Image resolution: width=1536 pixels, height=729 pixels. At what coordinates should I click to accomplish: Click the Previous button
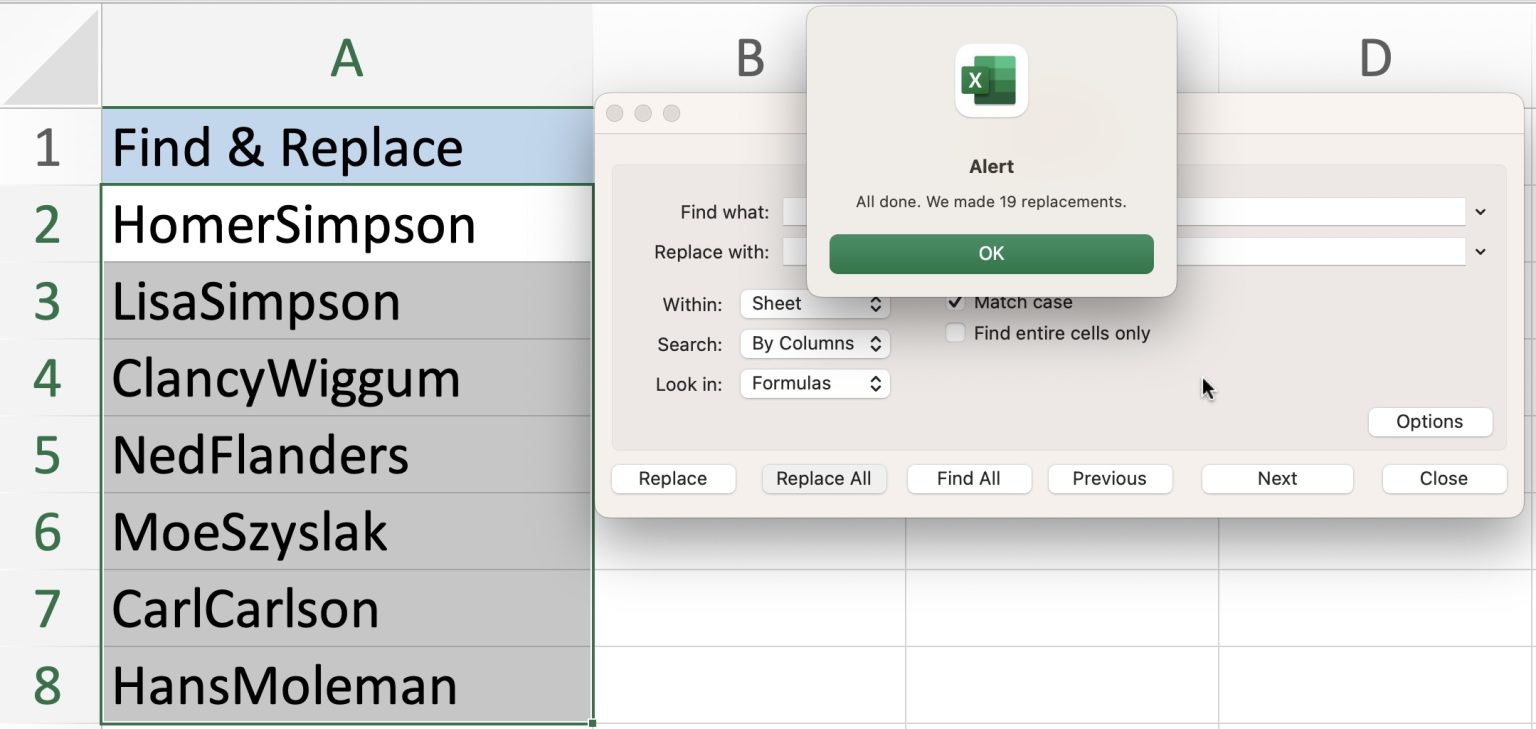tap(1110, 479)
